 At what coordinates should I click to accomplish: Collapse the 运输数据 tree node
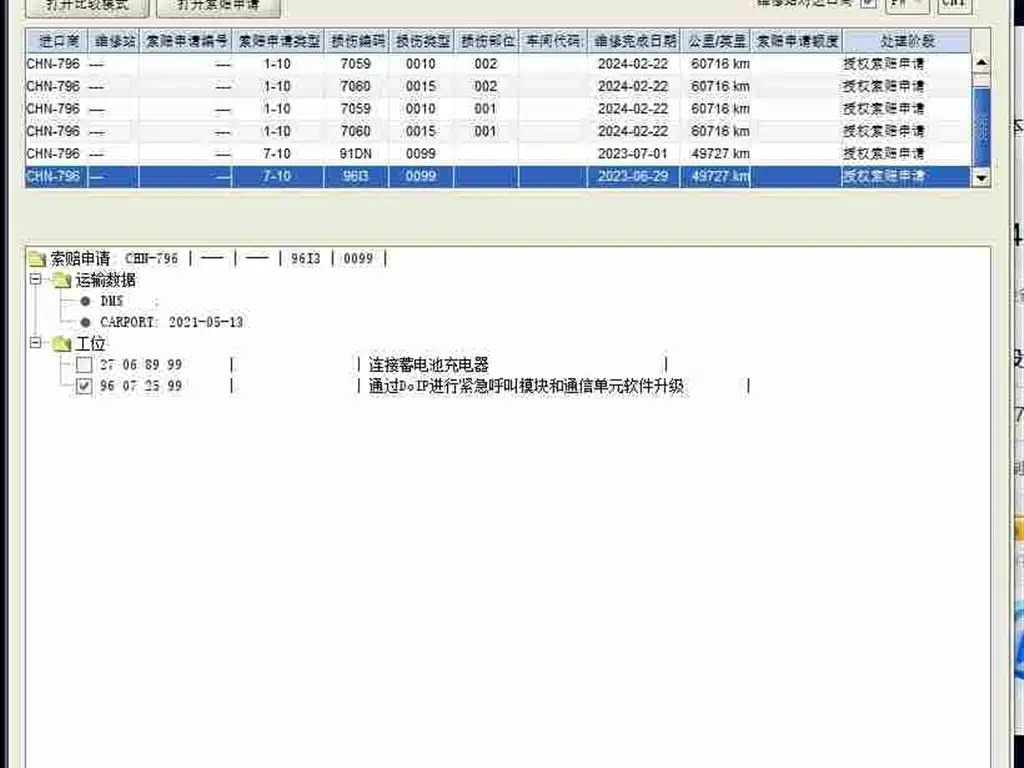coord(36,280)
